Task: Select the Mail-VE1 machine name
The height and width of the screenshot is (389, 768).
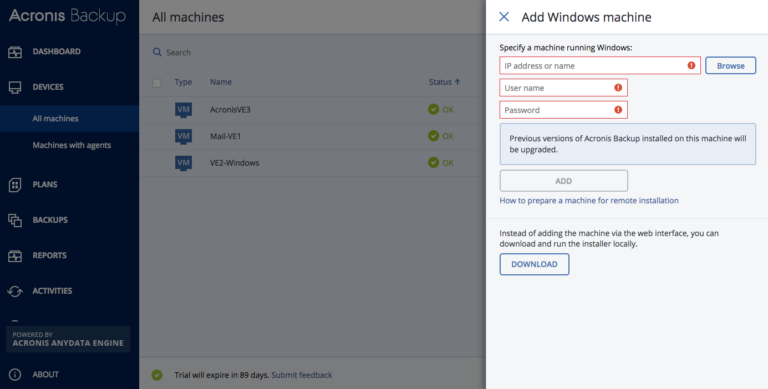Action: coord(225,136)
